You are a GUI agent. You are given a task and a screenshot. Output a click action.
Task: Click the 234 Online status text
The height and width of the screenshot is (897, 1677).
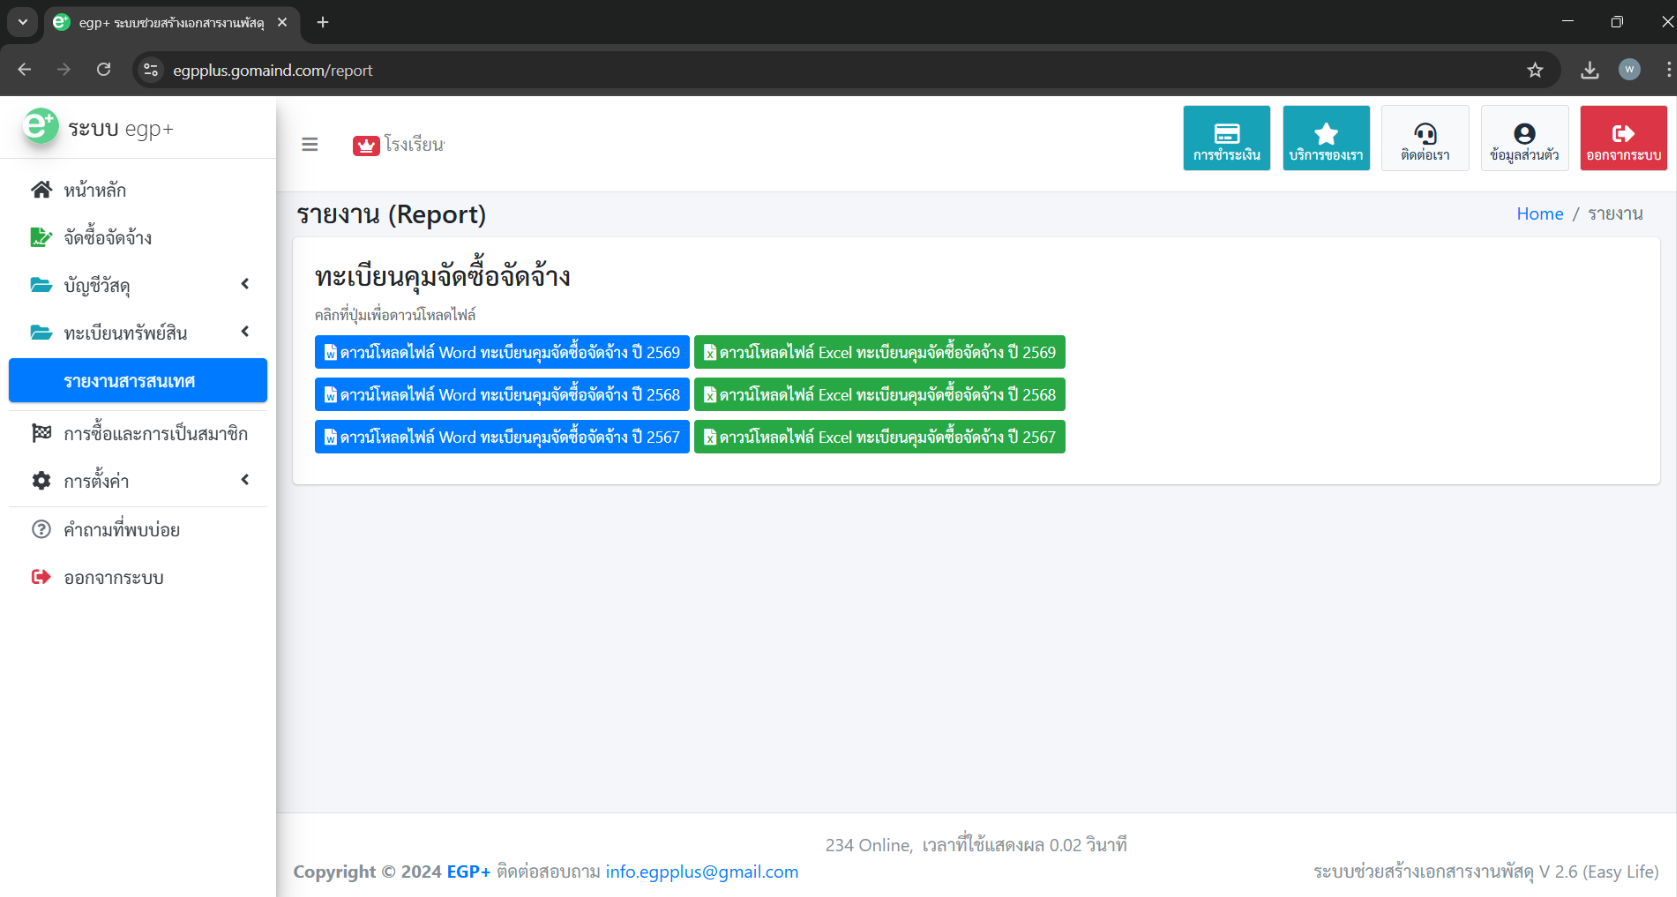click(868, 845)
